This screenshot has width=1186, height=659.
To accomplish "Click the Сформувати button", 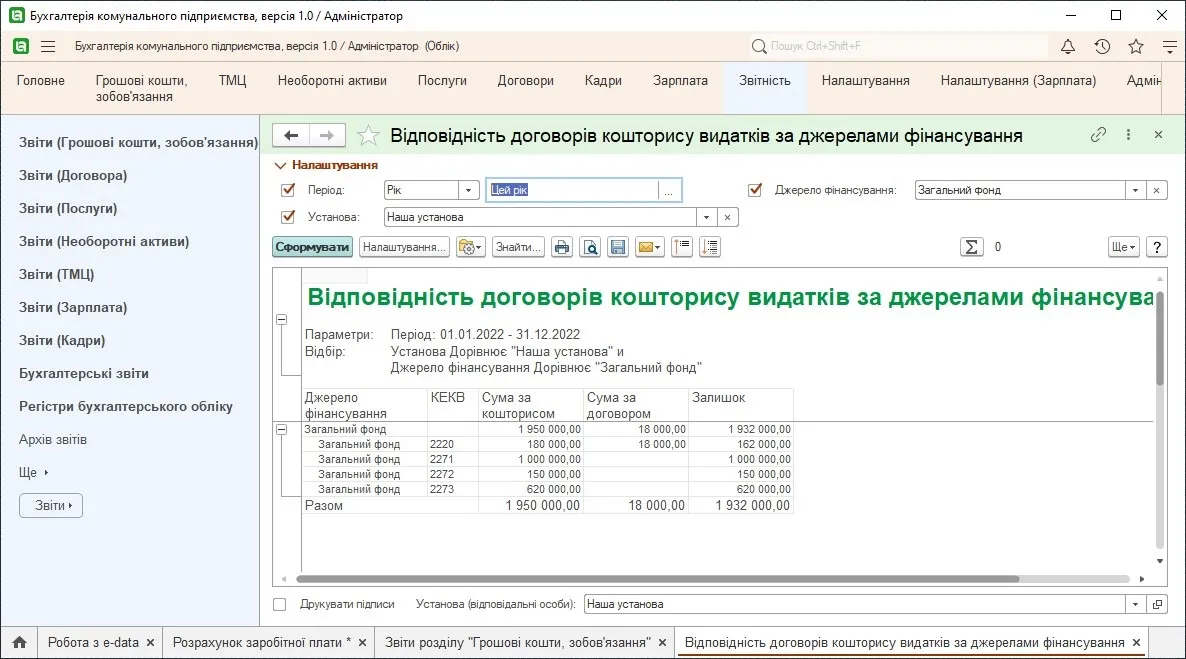I will point(312,247).
